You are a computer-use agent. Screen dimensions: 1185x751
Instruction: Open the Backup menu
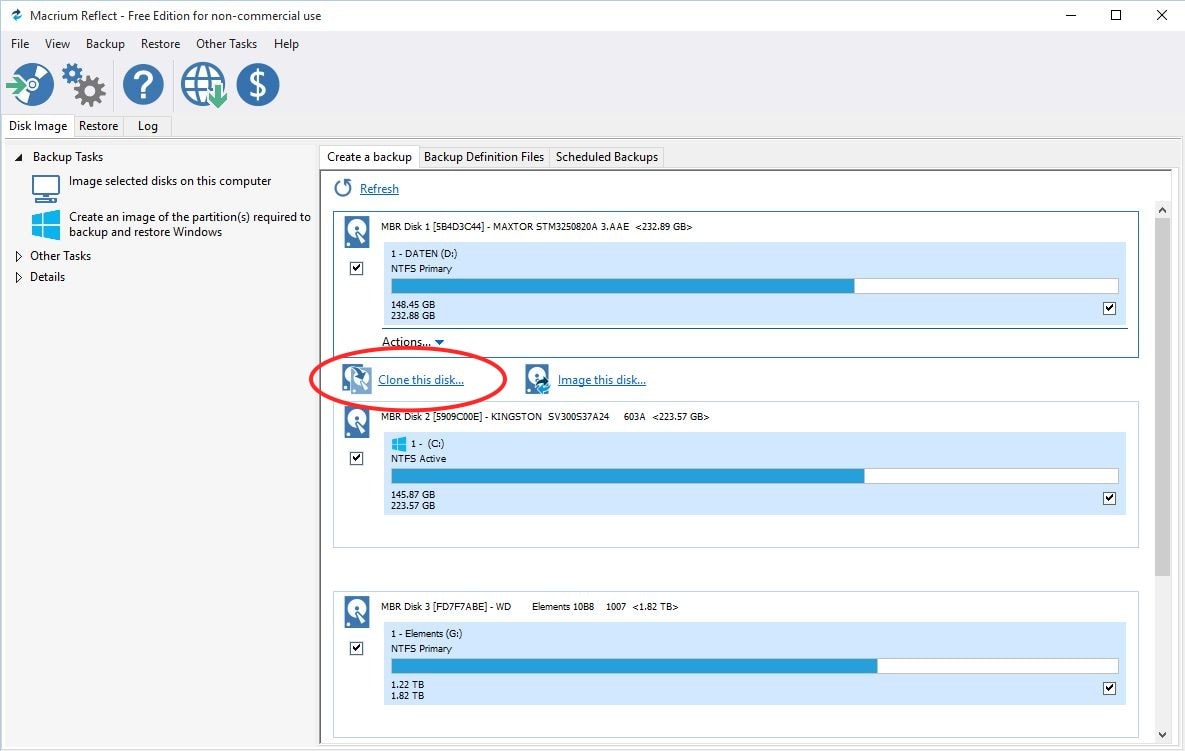[x=105, y=44]
